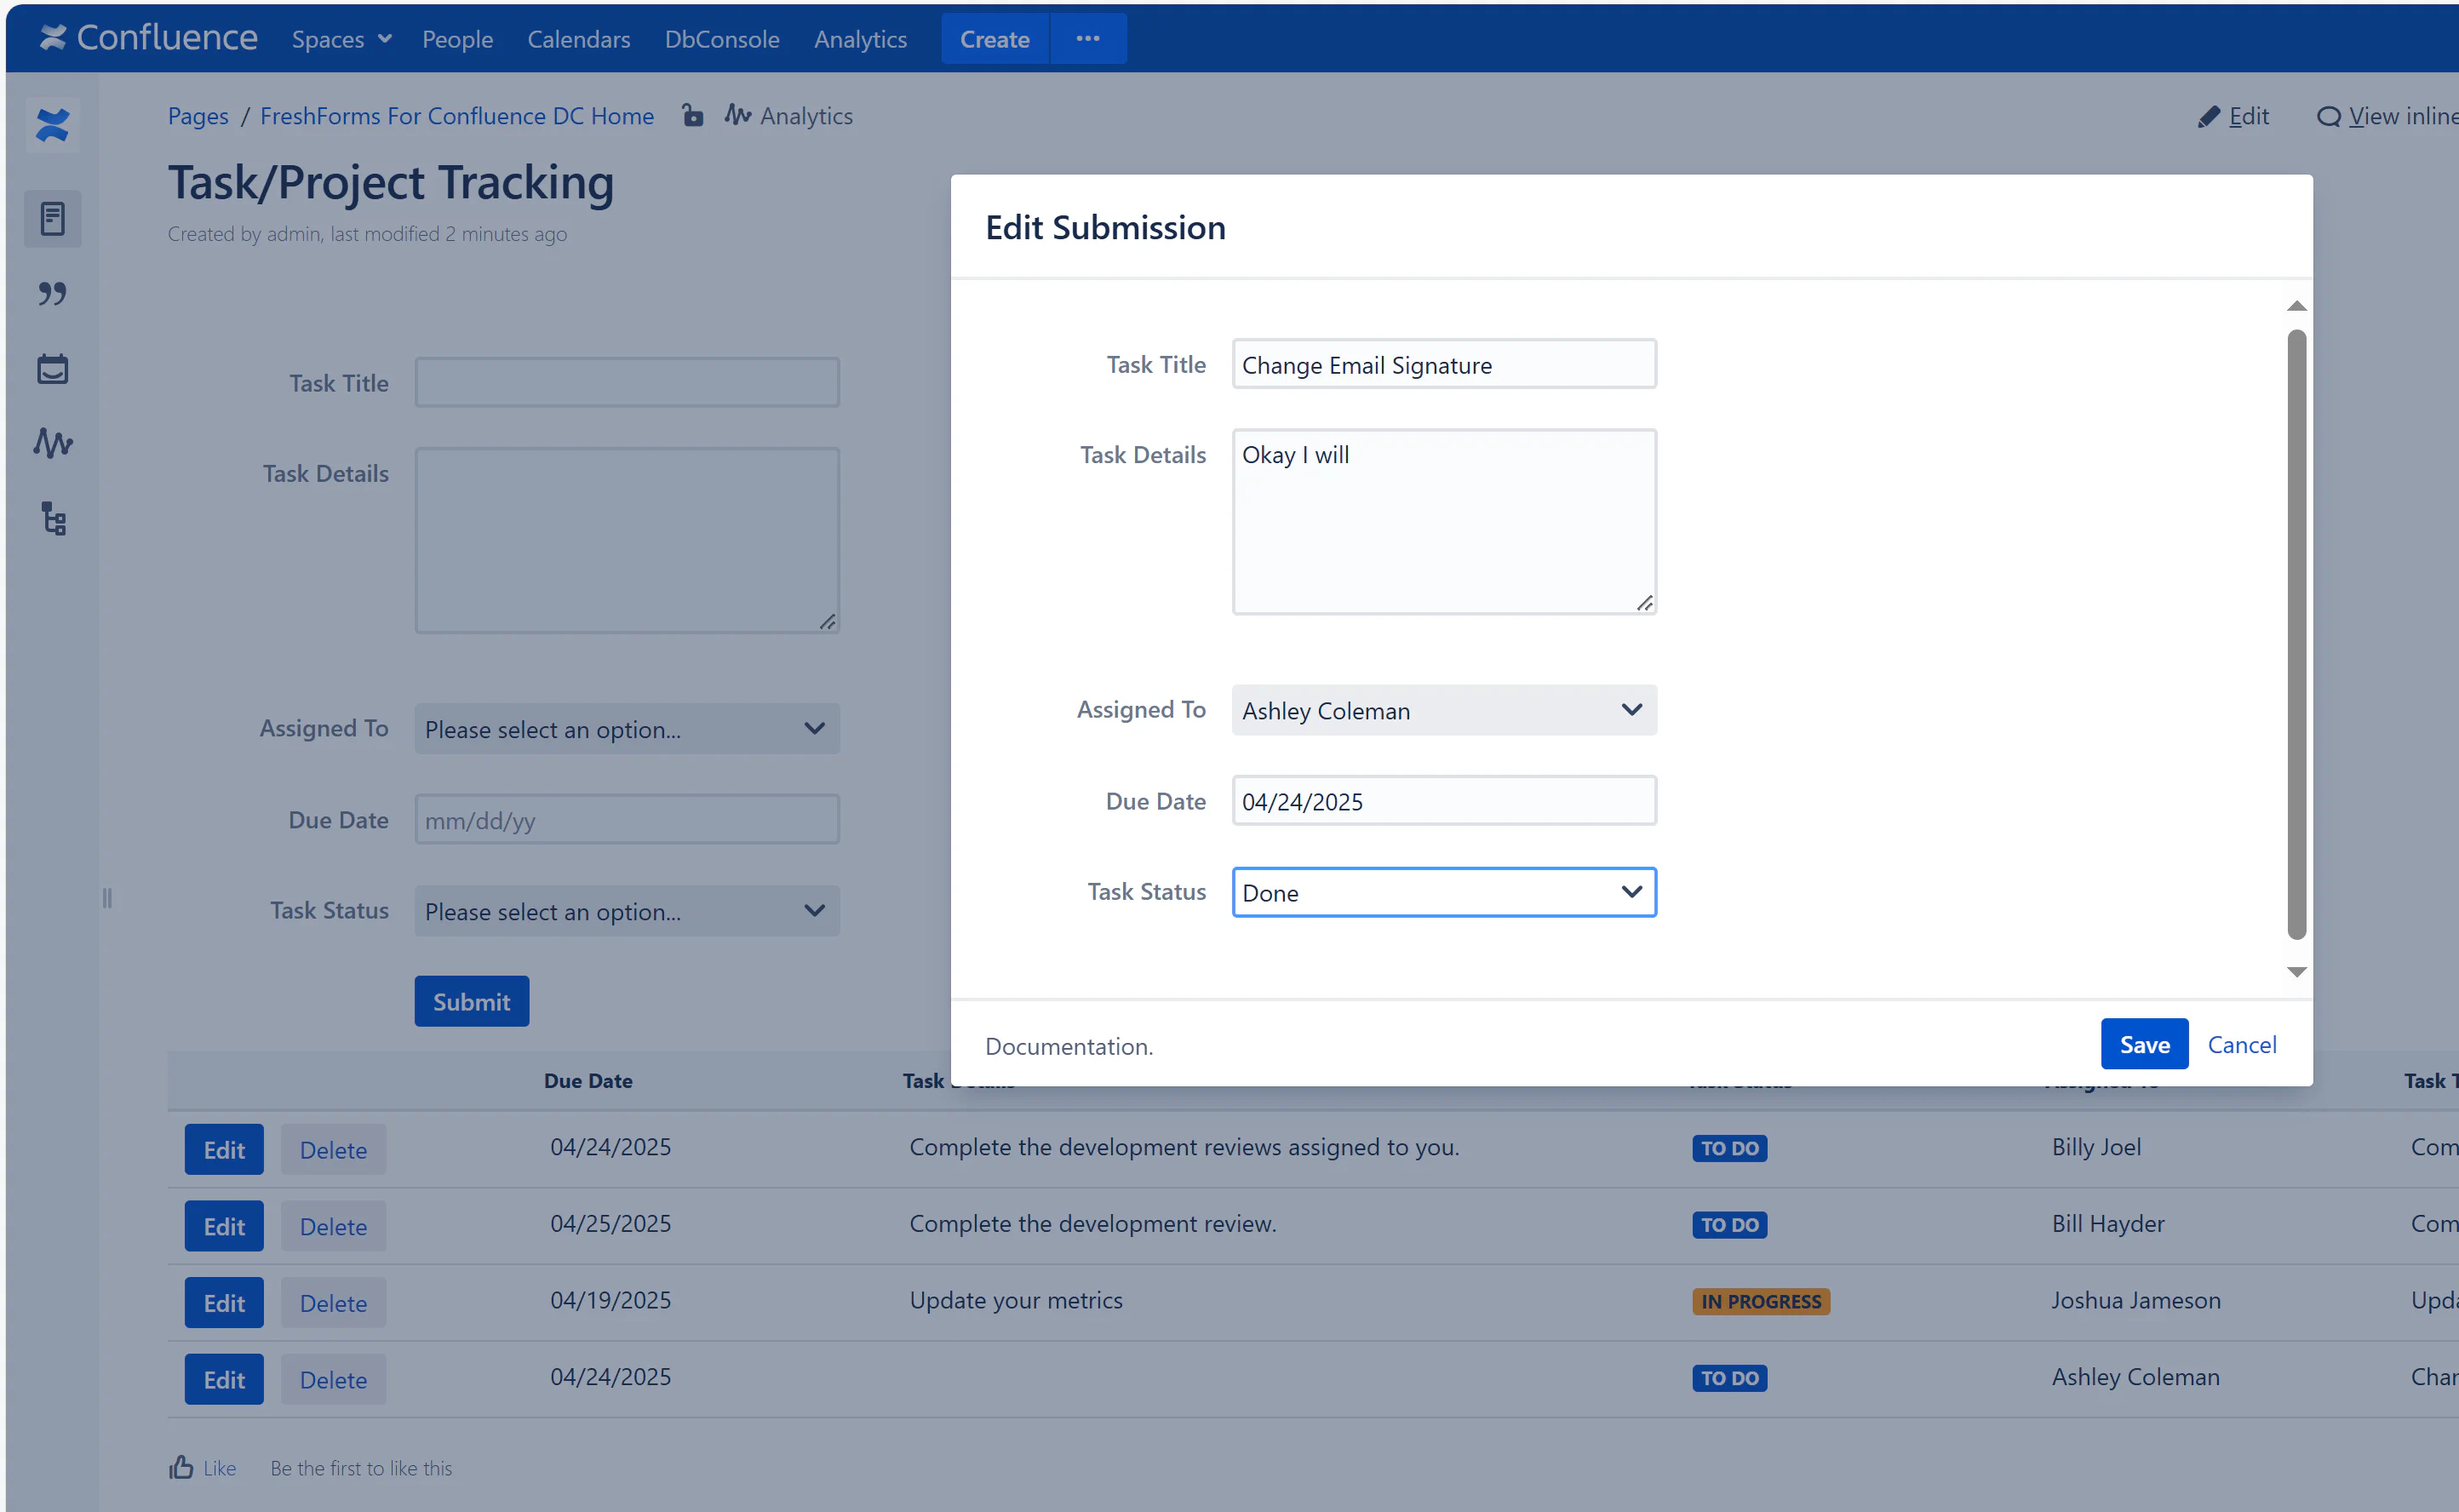Click the dialog vertical scrollbar

tap(2296, 634)
